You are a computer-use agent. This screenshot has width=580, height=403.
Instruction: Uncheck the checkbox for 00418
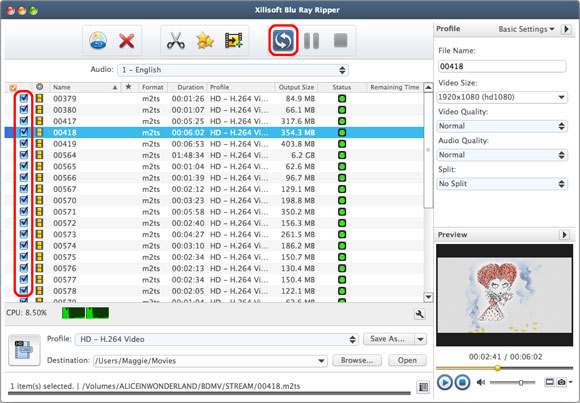tap(24, 132)
